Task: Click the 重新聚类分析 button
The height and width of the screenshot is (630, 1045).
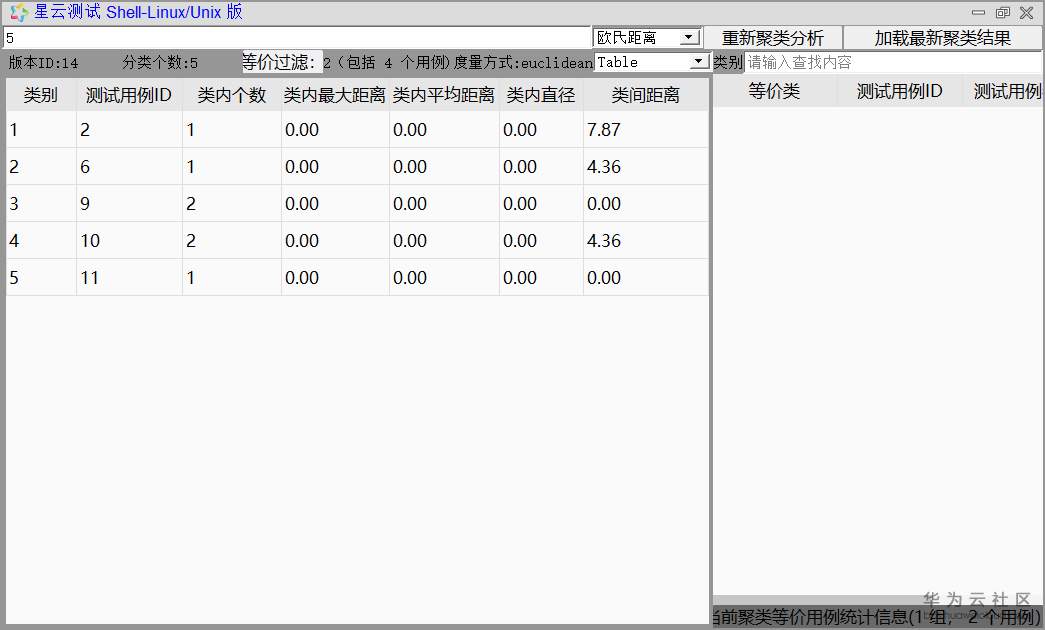Action: pyautogui.click(x=772, y=38)
